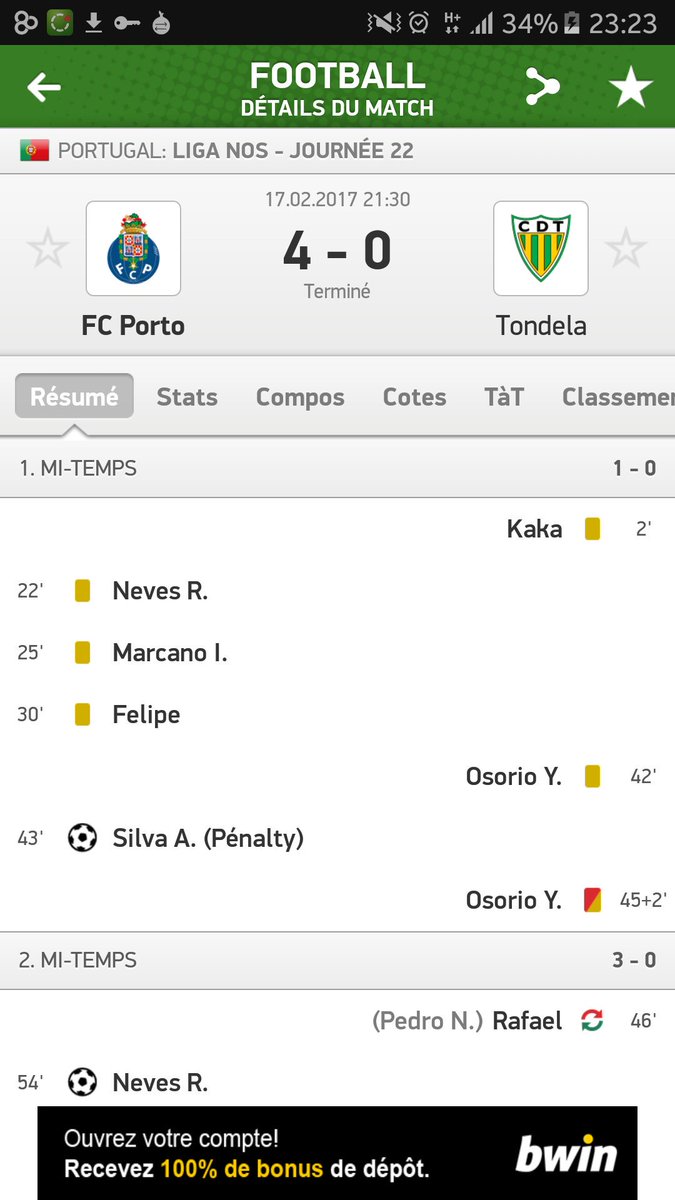This screenshot has height=1200, width=675.
Task: Open the Classement tab
Action: tap(617, 397)
